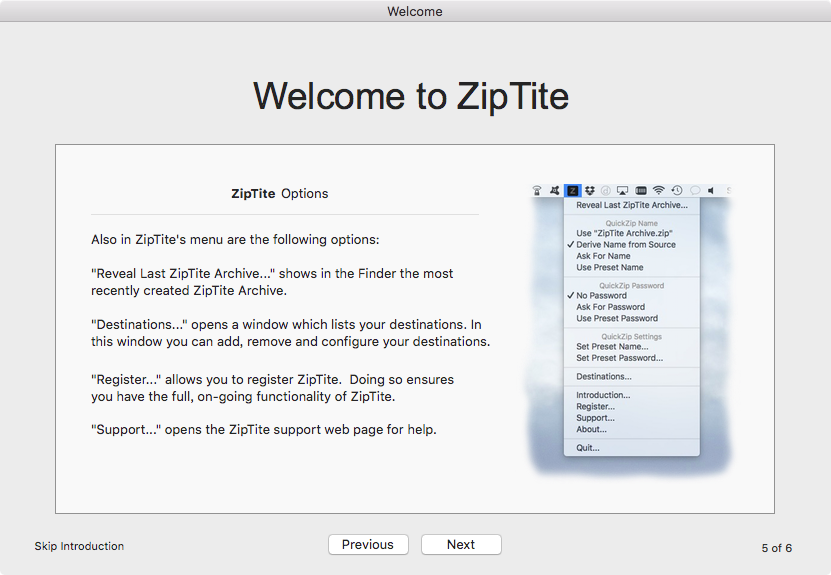Select 'Quit...' menu entry
This screenshot has width=831, height=575.
click(588, 448)
